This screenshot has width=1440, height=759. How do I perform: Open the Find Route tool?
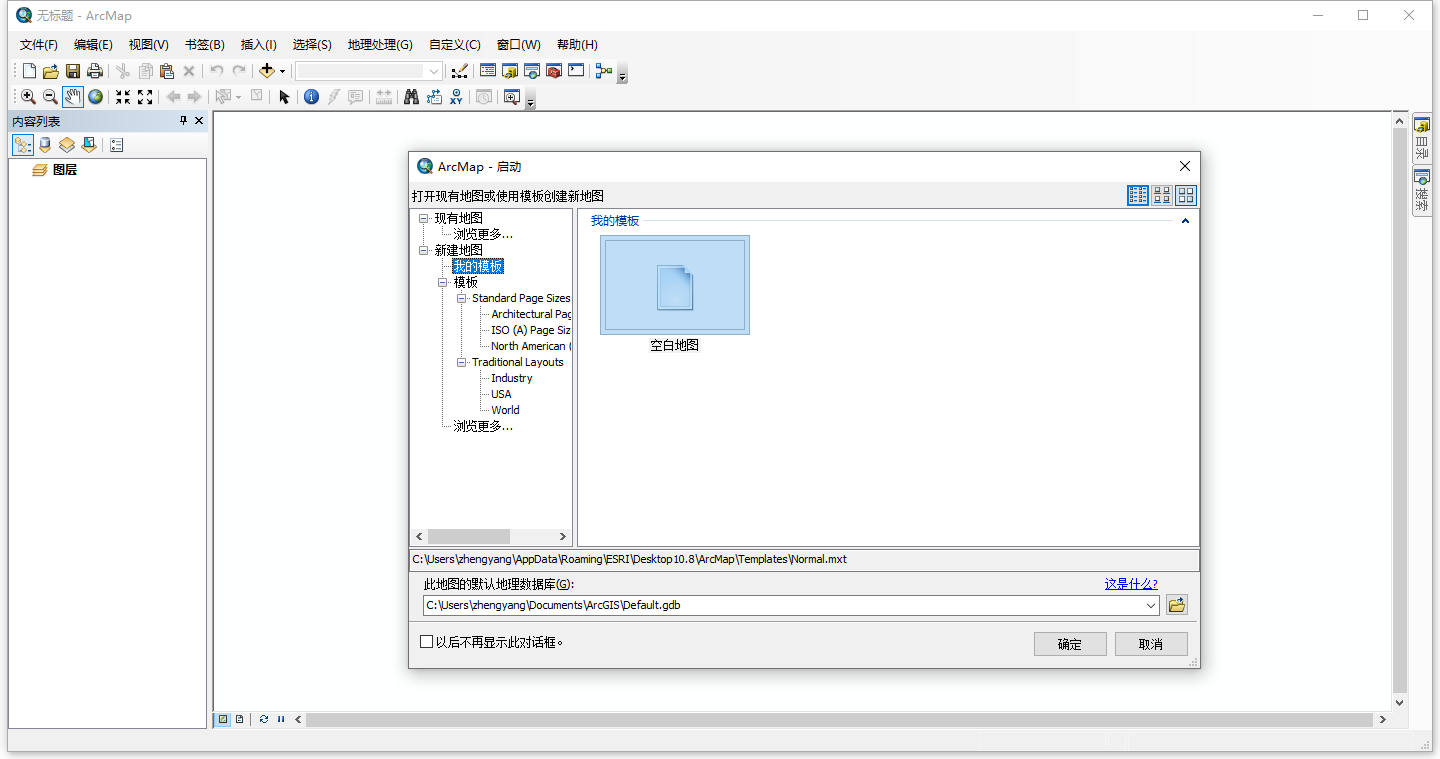(434, 97)
